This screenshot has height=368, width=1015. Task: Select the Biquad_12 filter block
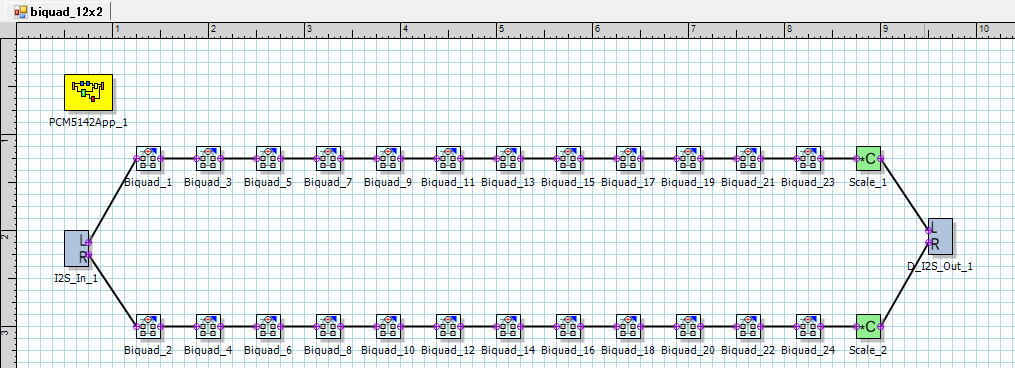click(x=448, y=327)
